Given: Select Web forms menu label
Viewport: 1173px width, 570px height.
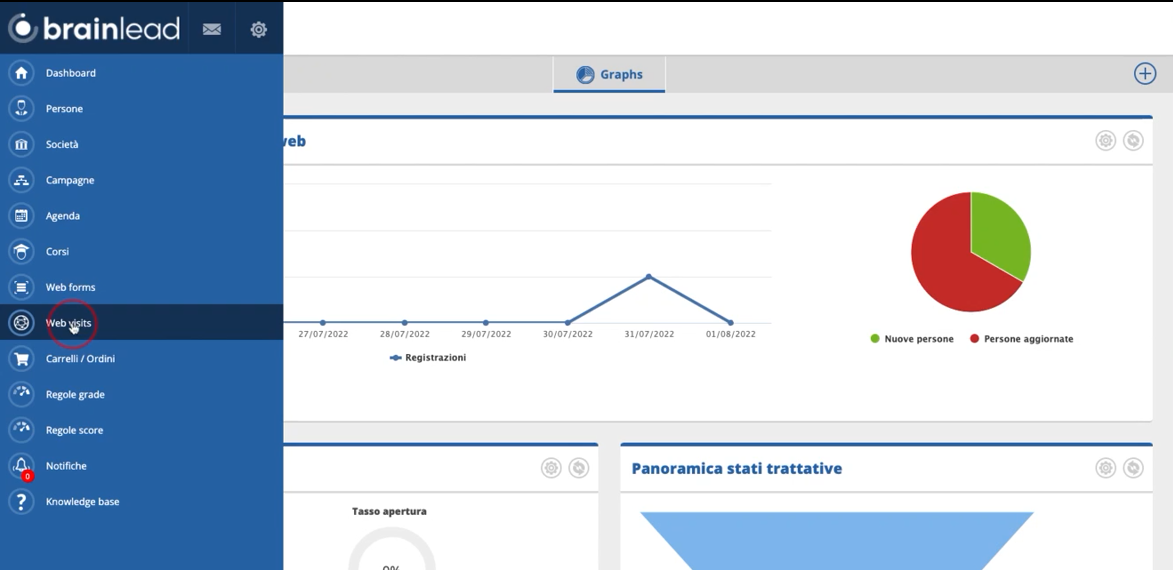Looking at the screenshot, I should [x=70, y=287].
